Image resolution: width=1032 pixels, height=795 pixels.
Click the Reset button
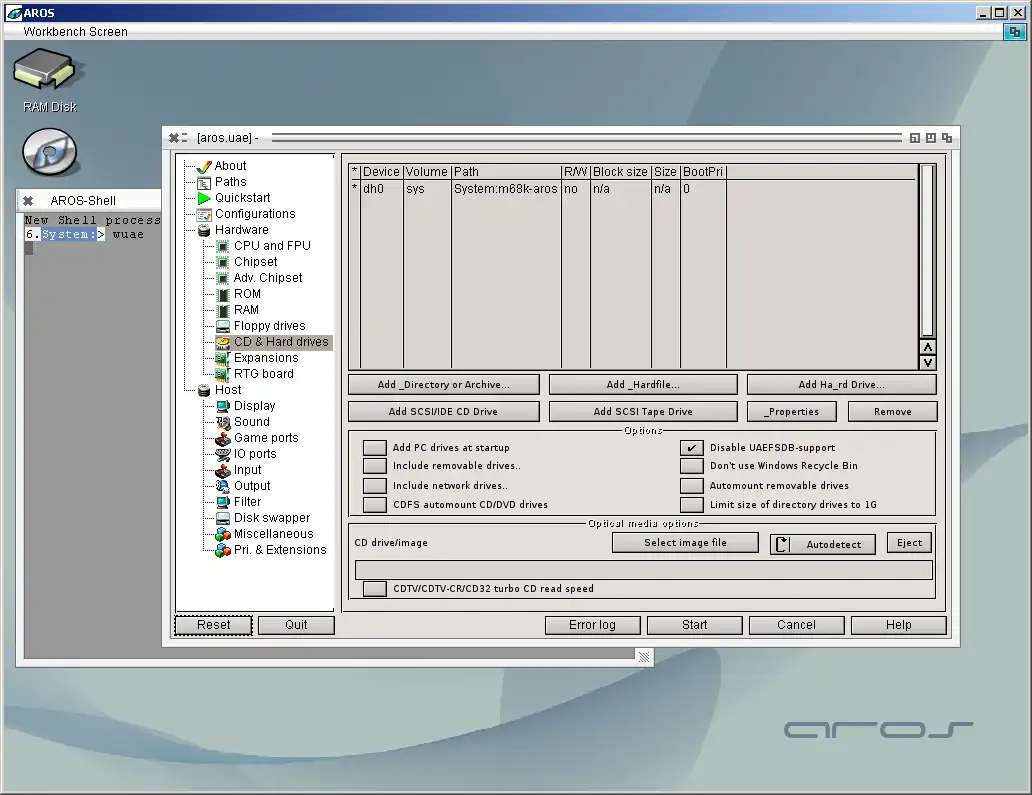click(213, 625)
